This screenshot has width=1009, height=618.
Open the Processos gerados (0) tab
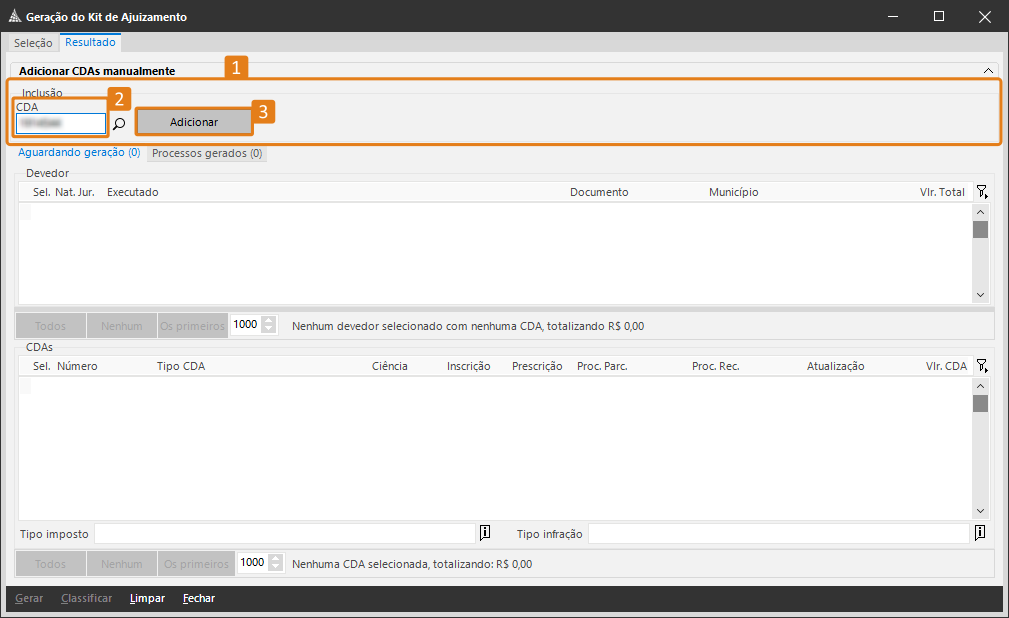coord(207,154)
